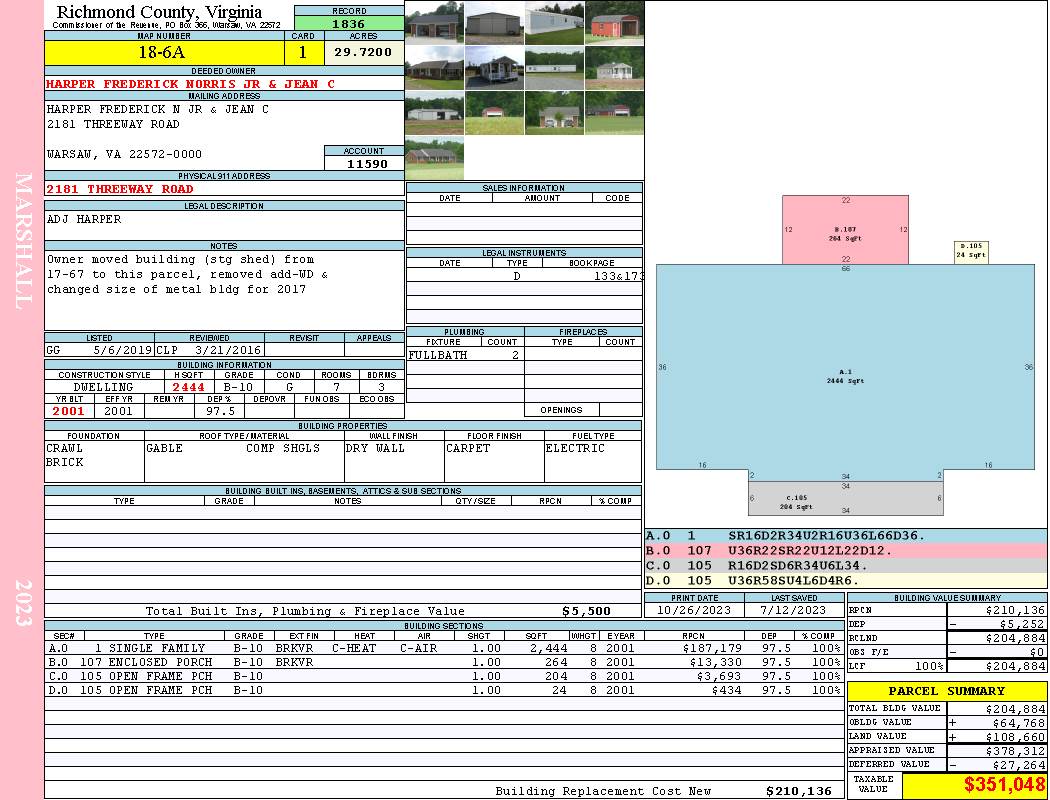Click Richmond County, Virginia title

click(x=159, y=11)
